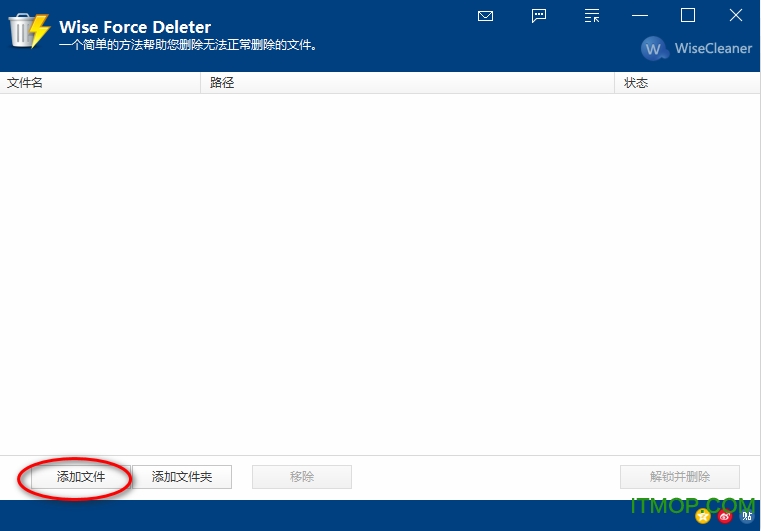Close the Wise Force Deleter window
Image resolution: width=761 pixels, height=531 pixels.
[736, 16]
